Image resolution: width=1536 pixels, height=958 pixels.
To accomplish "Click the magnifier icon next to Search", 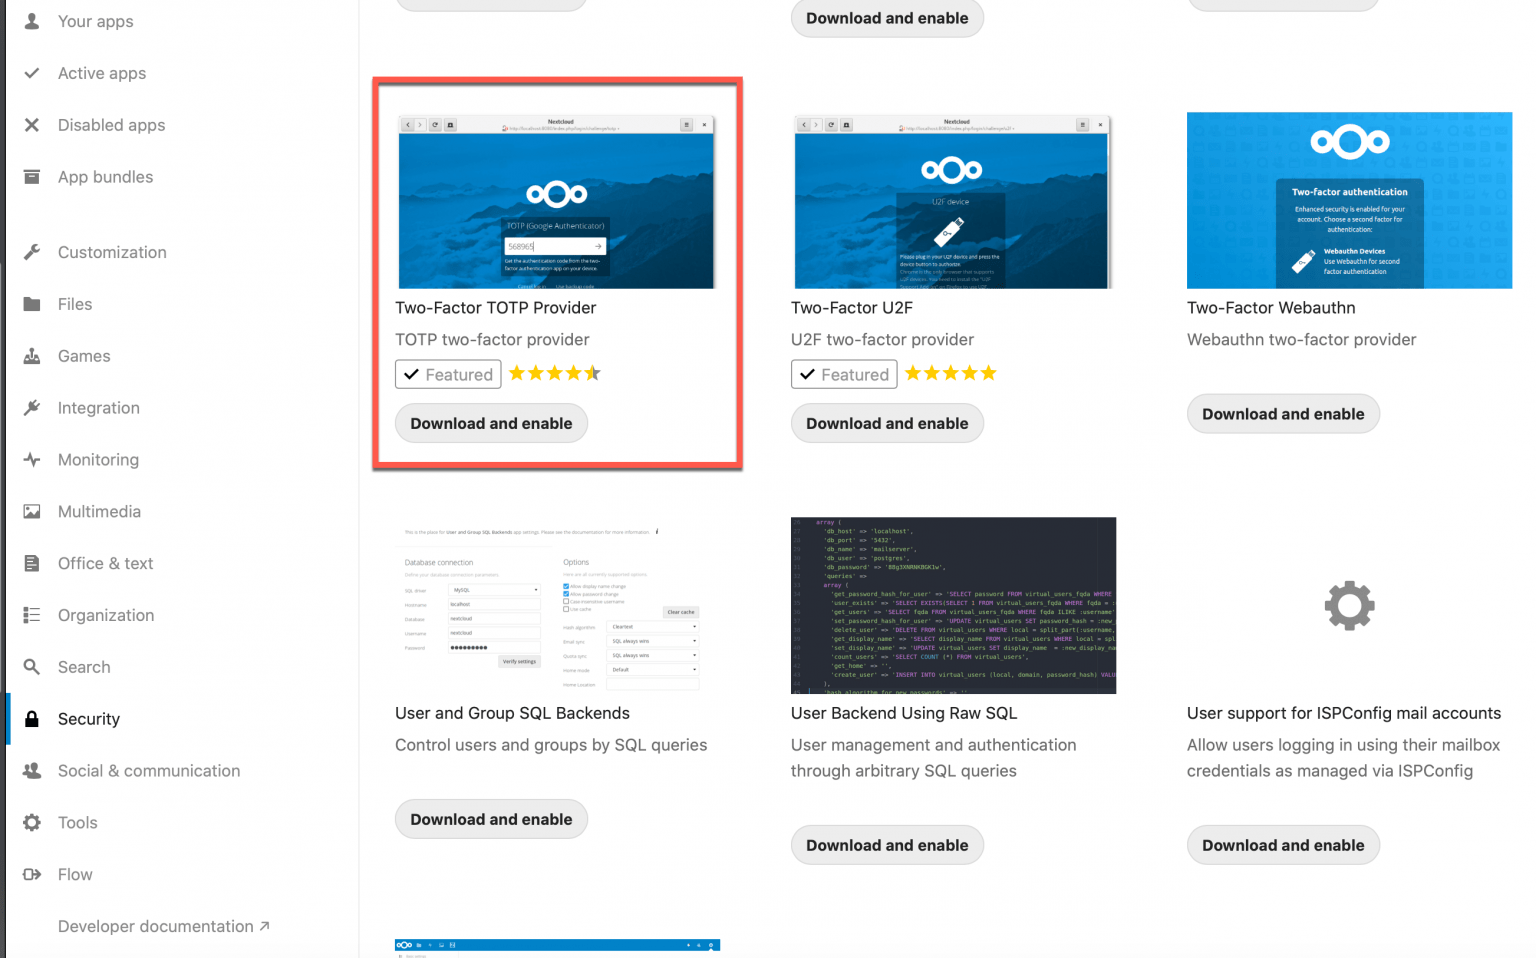I will click(32, 667).
